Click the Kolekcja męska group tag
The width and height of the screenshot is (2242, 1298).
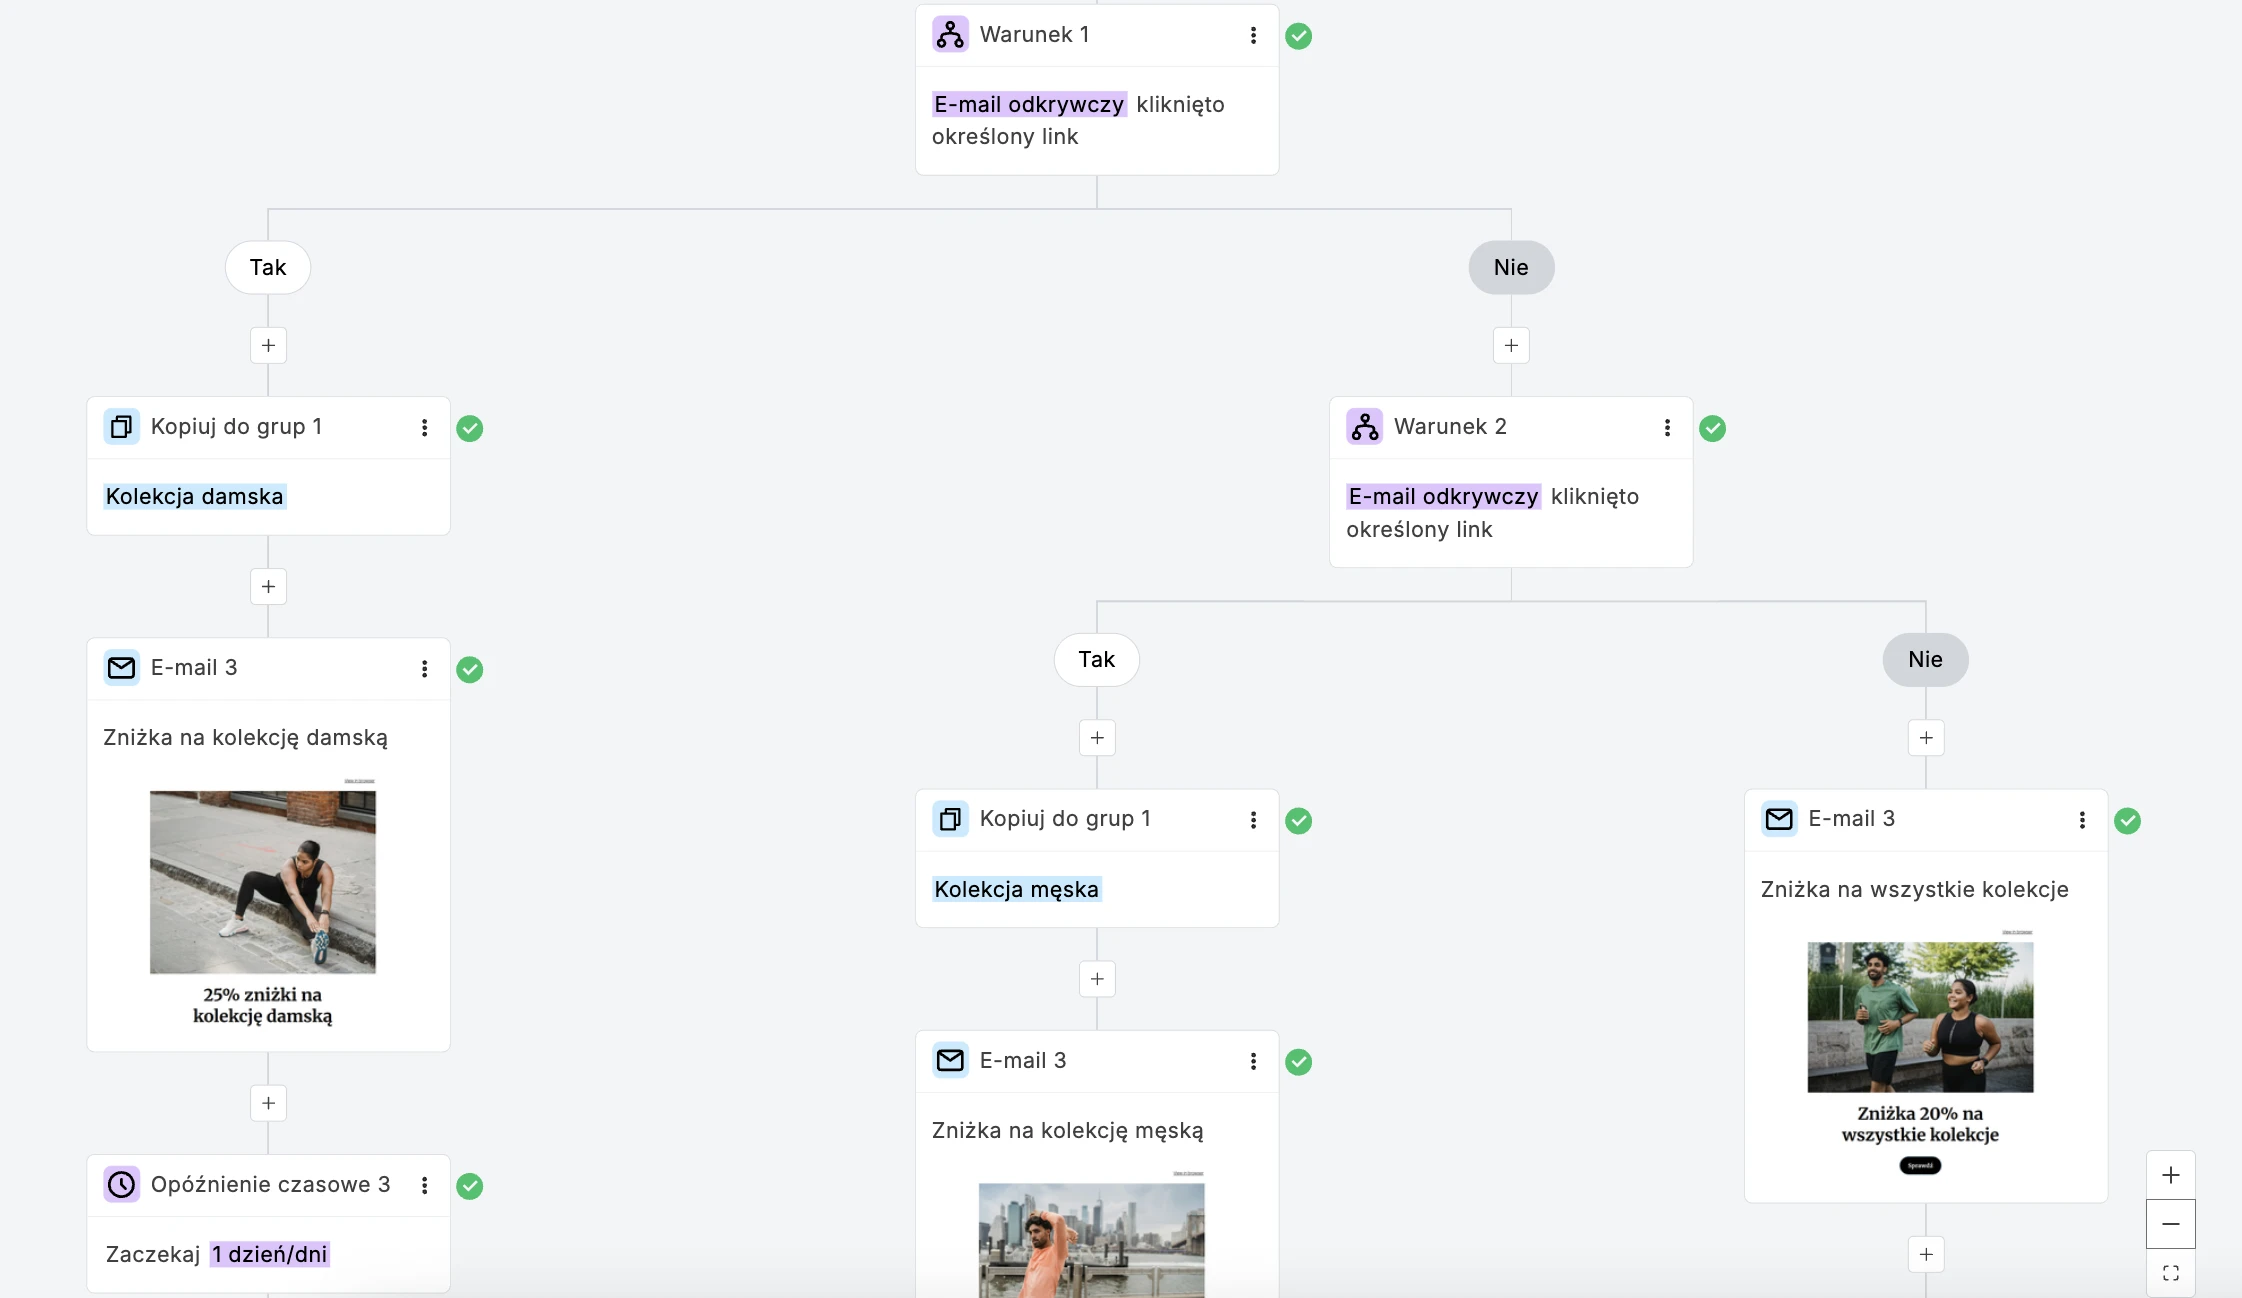tap(1016, 890)
